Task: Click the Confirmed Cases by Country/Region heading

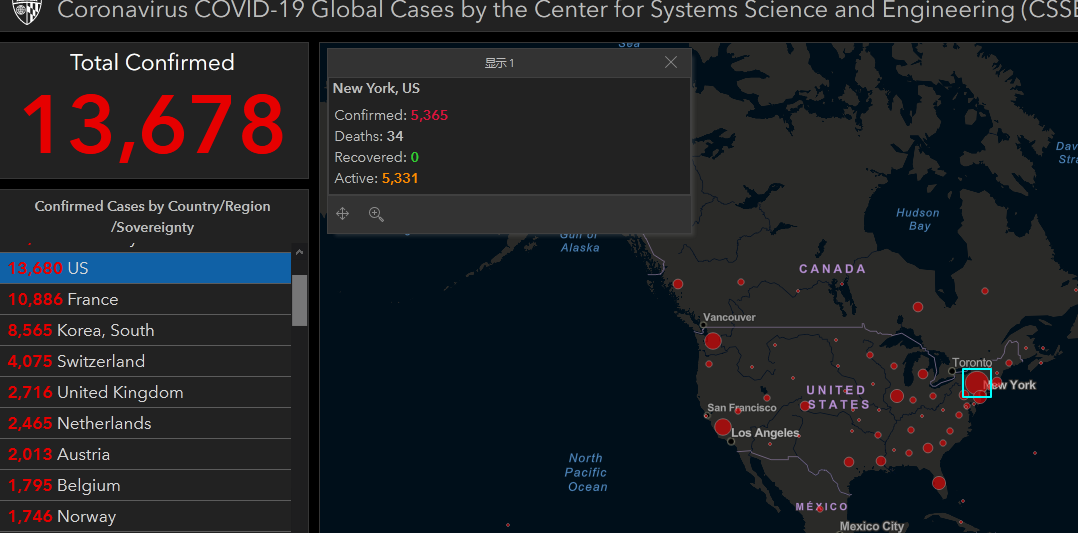Action: click(153, 217)
